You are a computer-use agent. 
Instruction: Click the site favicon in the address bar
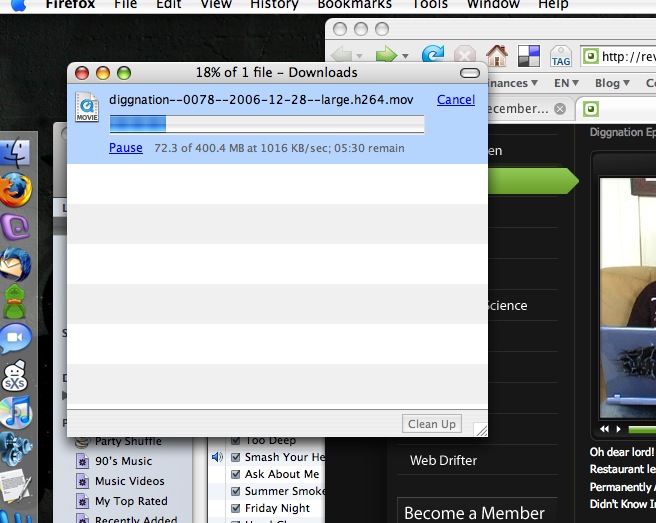[x=591, y=56]
